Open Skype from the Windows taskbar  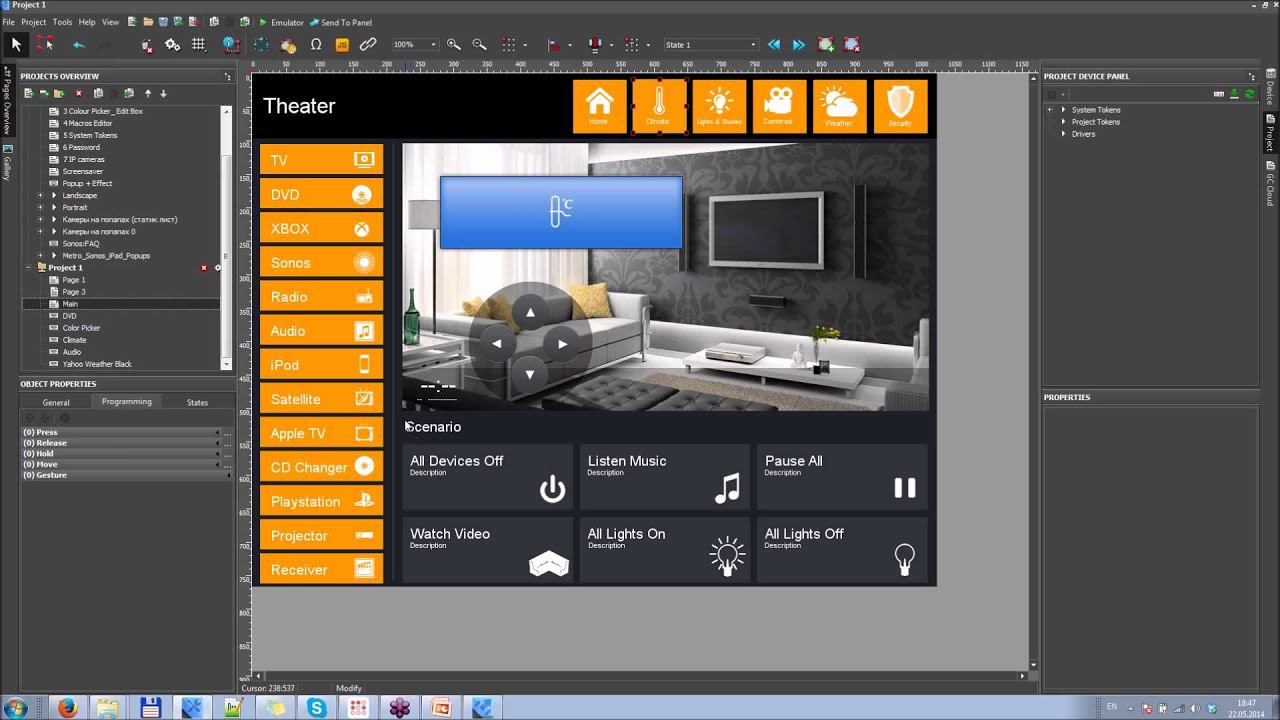317,708
